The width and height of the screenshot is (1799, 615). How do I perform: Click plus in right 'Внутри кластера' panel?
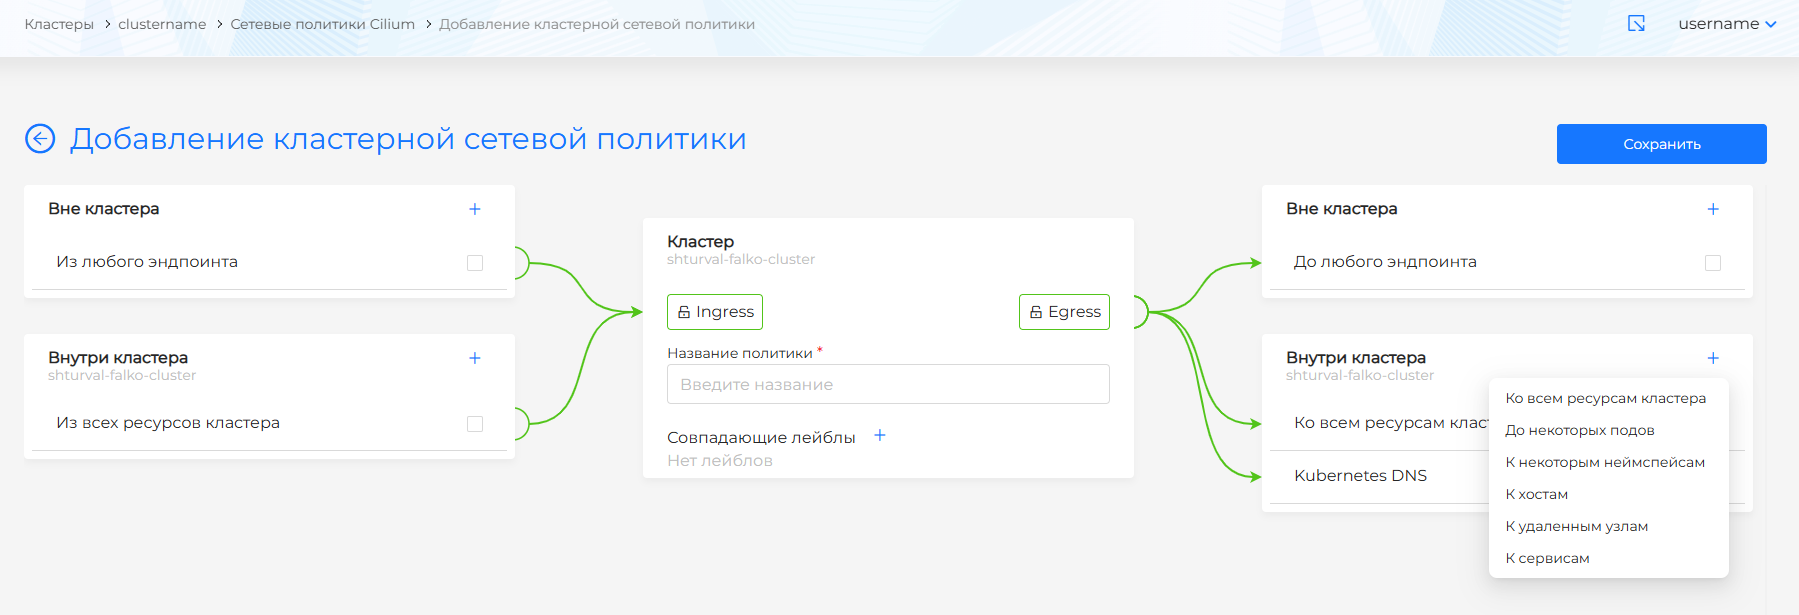[1713, 358]
